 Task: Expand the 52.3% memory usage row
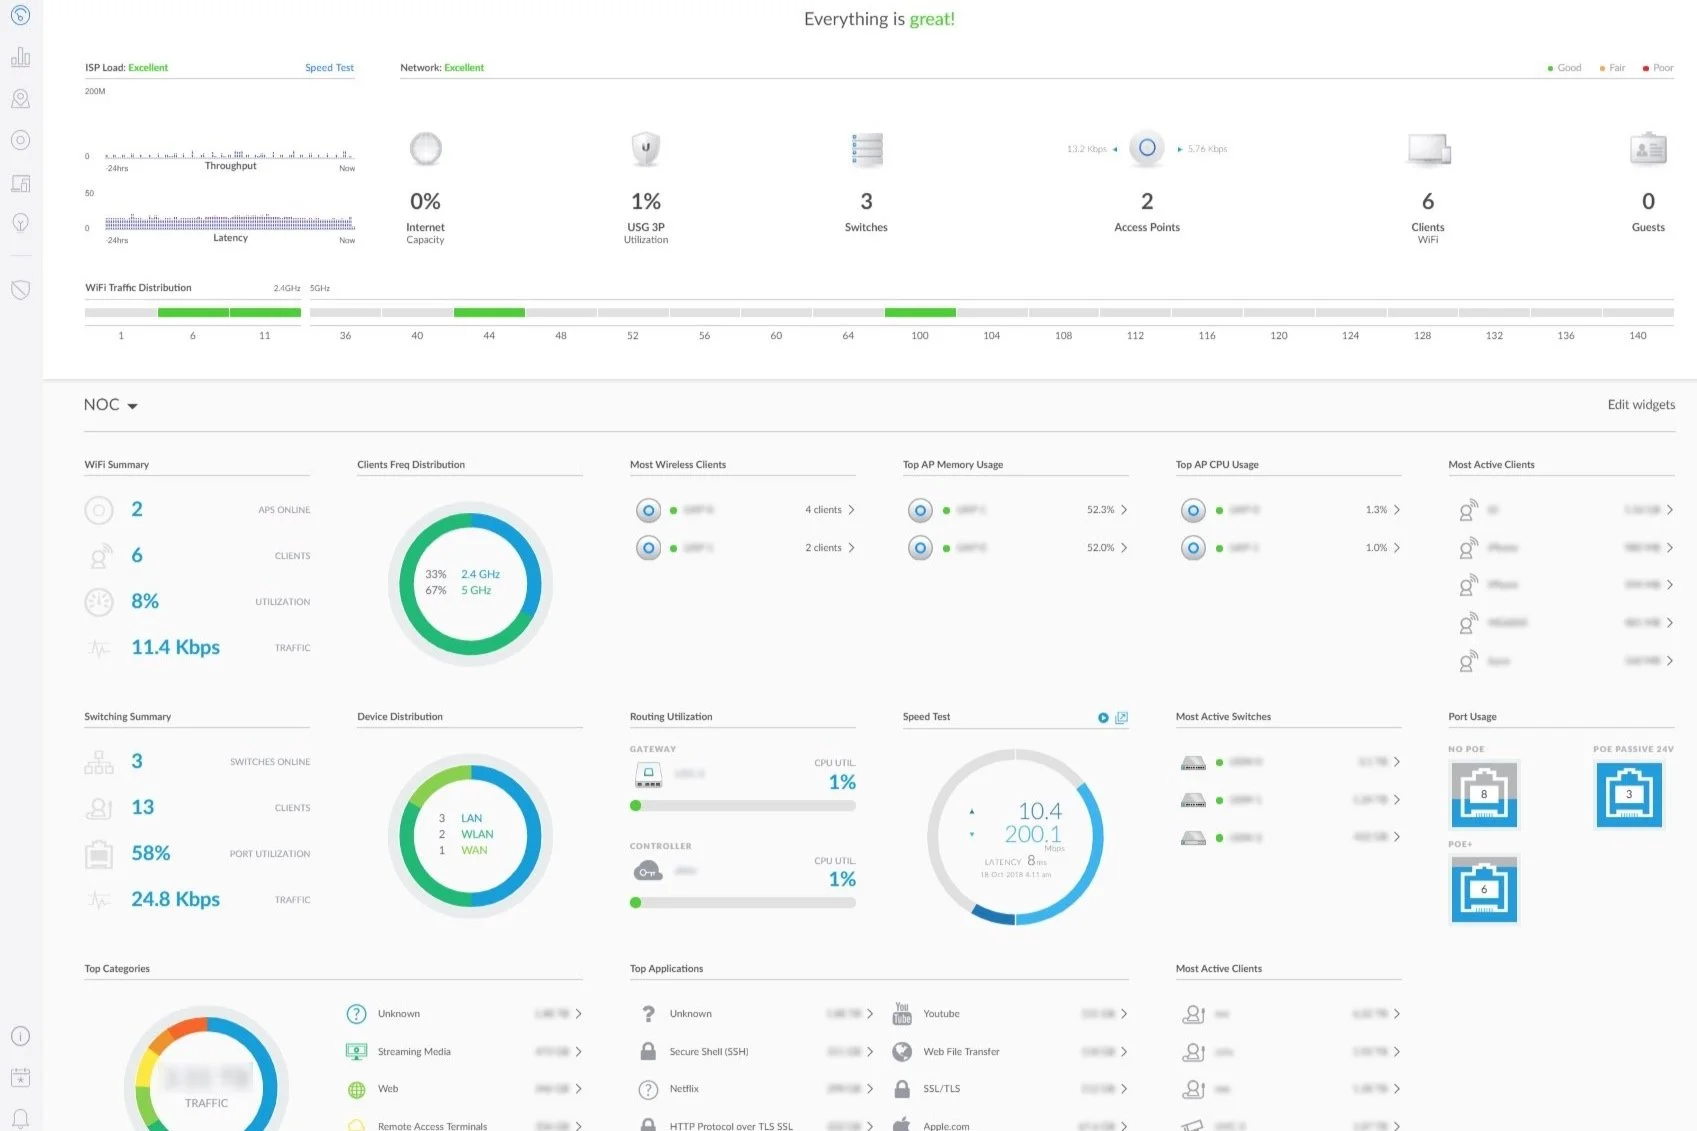pos(1017,510)
